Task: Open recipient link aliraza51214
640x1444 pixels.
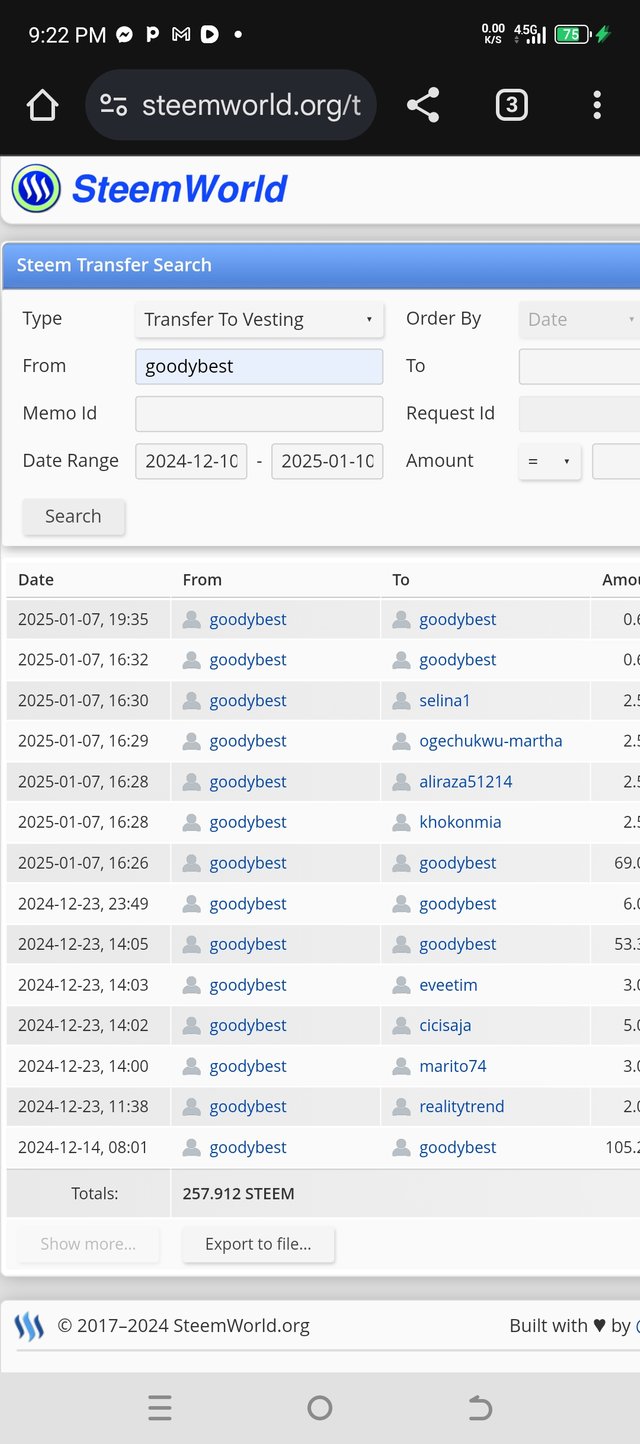Action: tap(466, 782)
